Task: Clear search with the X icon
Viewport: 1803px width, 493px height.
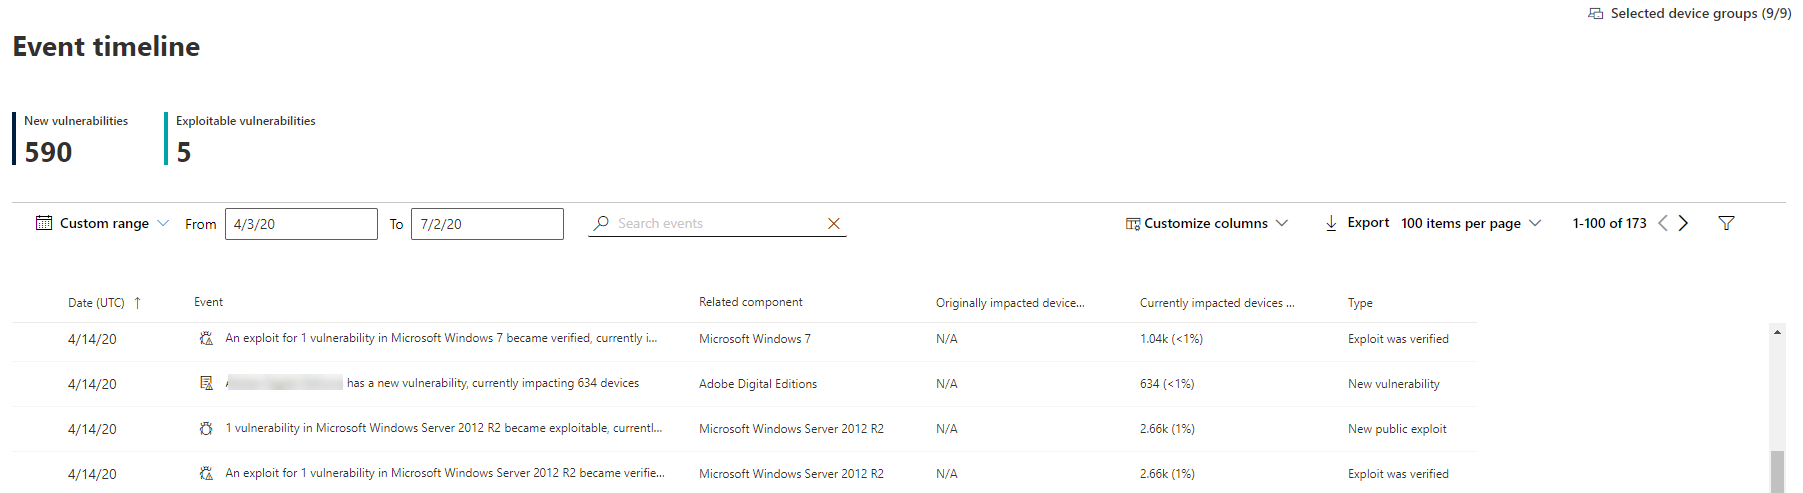Action: pyautogui.click(x=833, y=224)
